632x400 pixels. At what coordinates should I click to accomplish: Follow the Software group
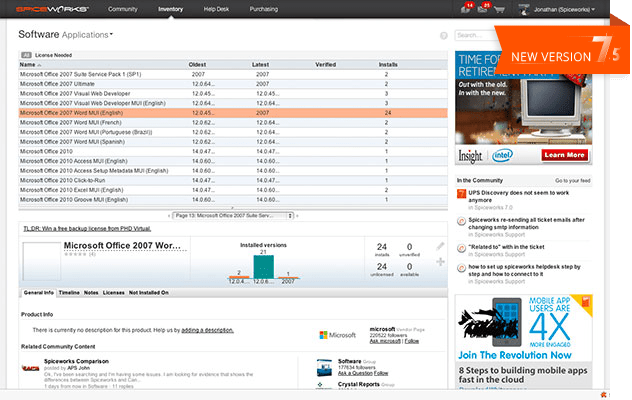click(381, 373)
